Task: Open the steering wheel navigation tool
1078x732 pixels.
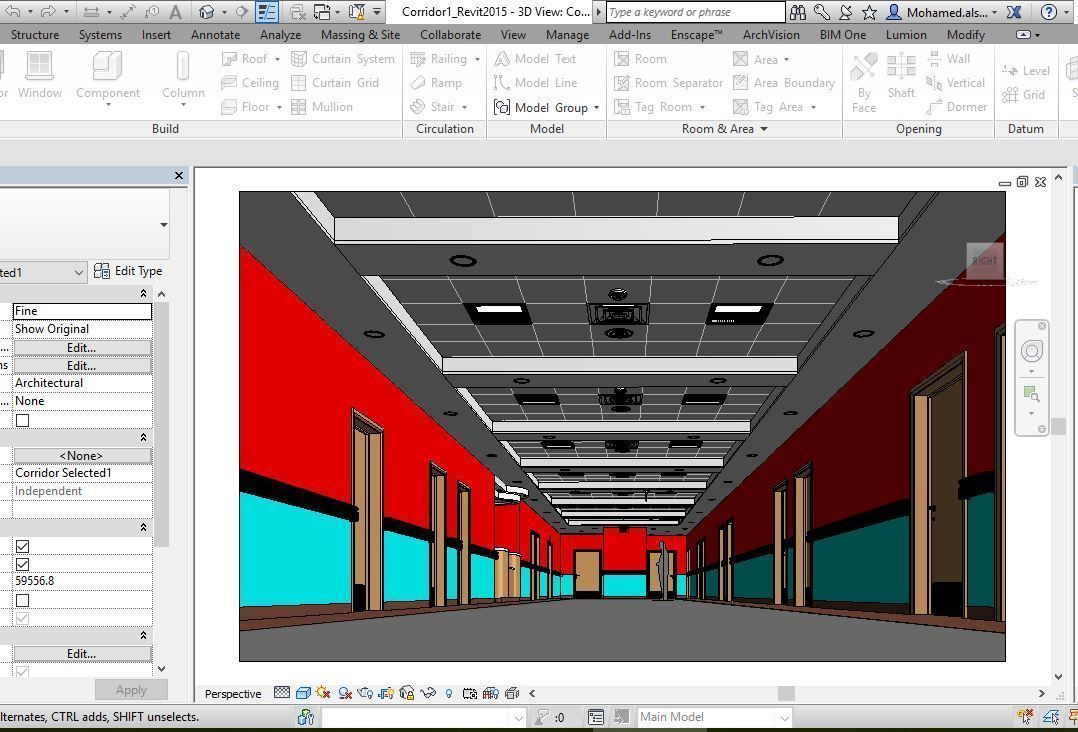Action: [1031, 351]
